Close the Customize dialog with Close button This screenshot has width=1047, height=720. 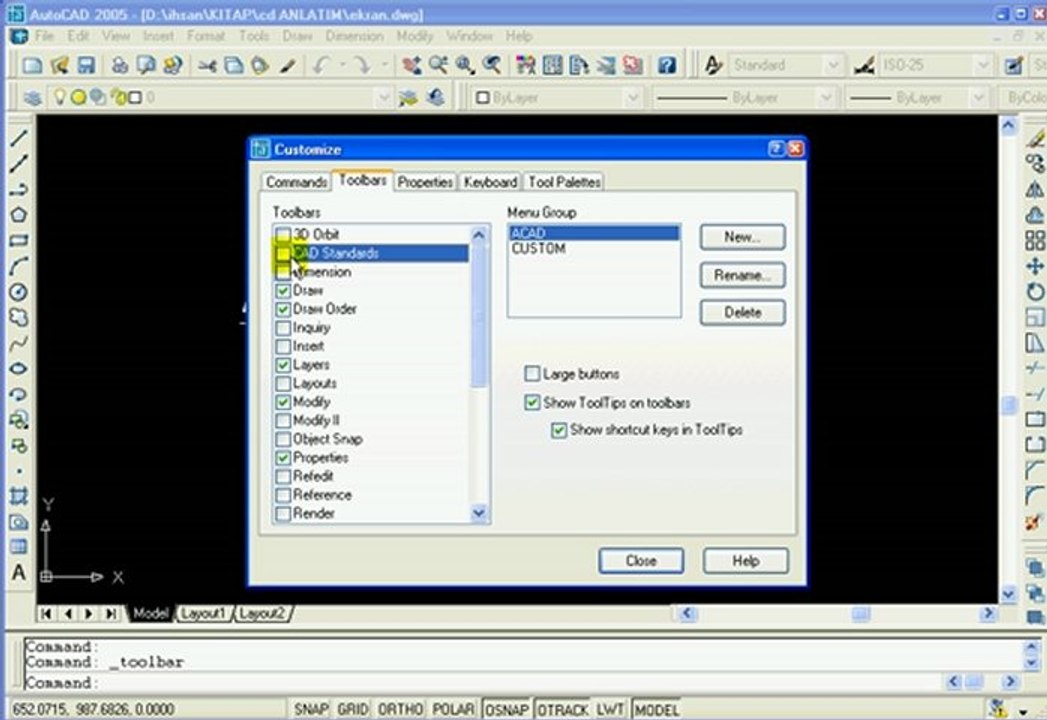(641, 561)
